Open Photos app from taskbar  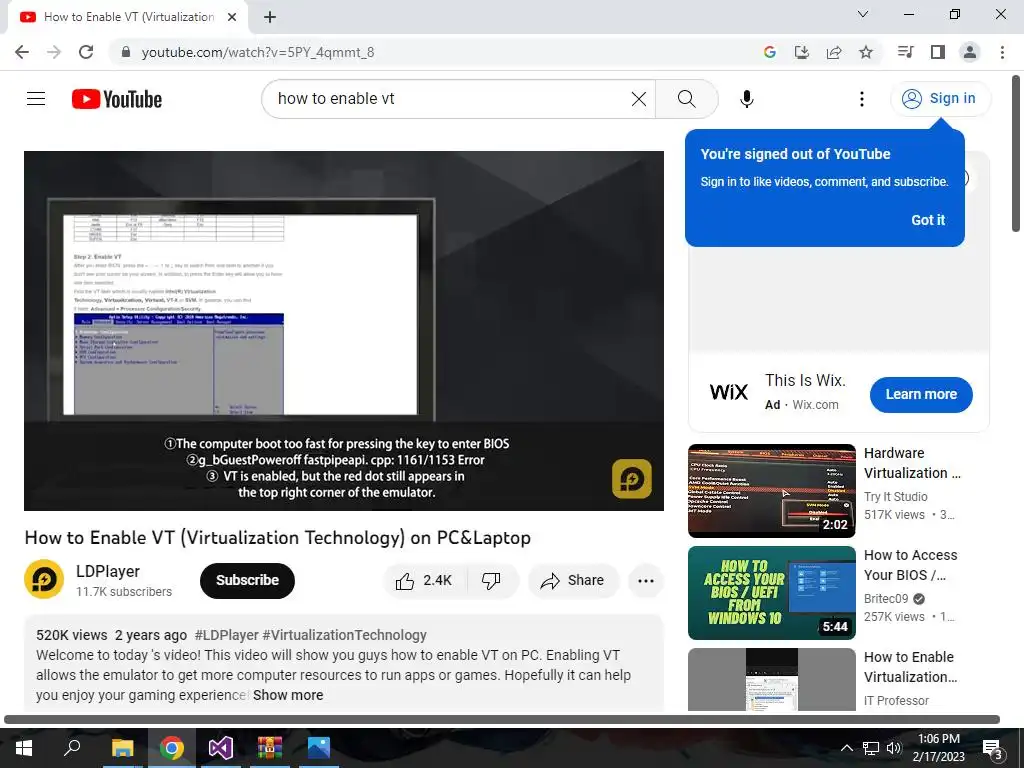tap(319, 748)
